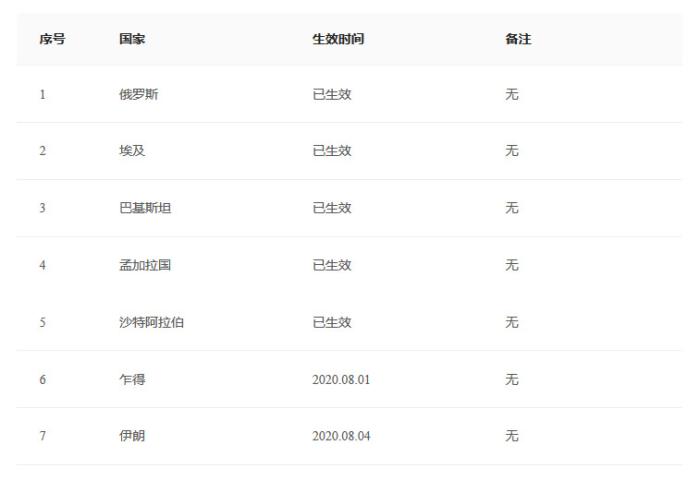Select the 伊朗 country cell
Screen dimensions: 700x481
pyautogui.click(x=132, y=436)
